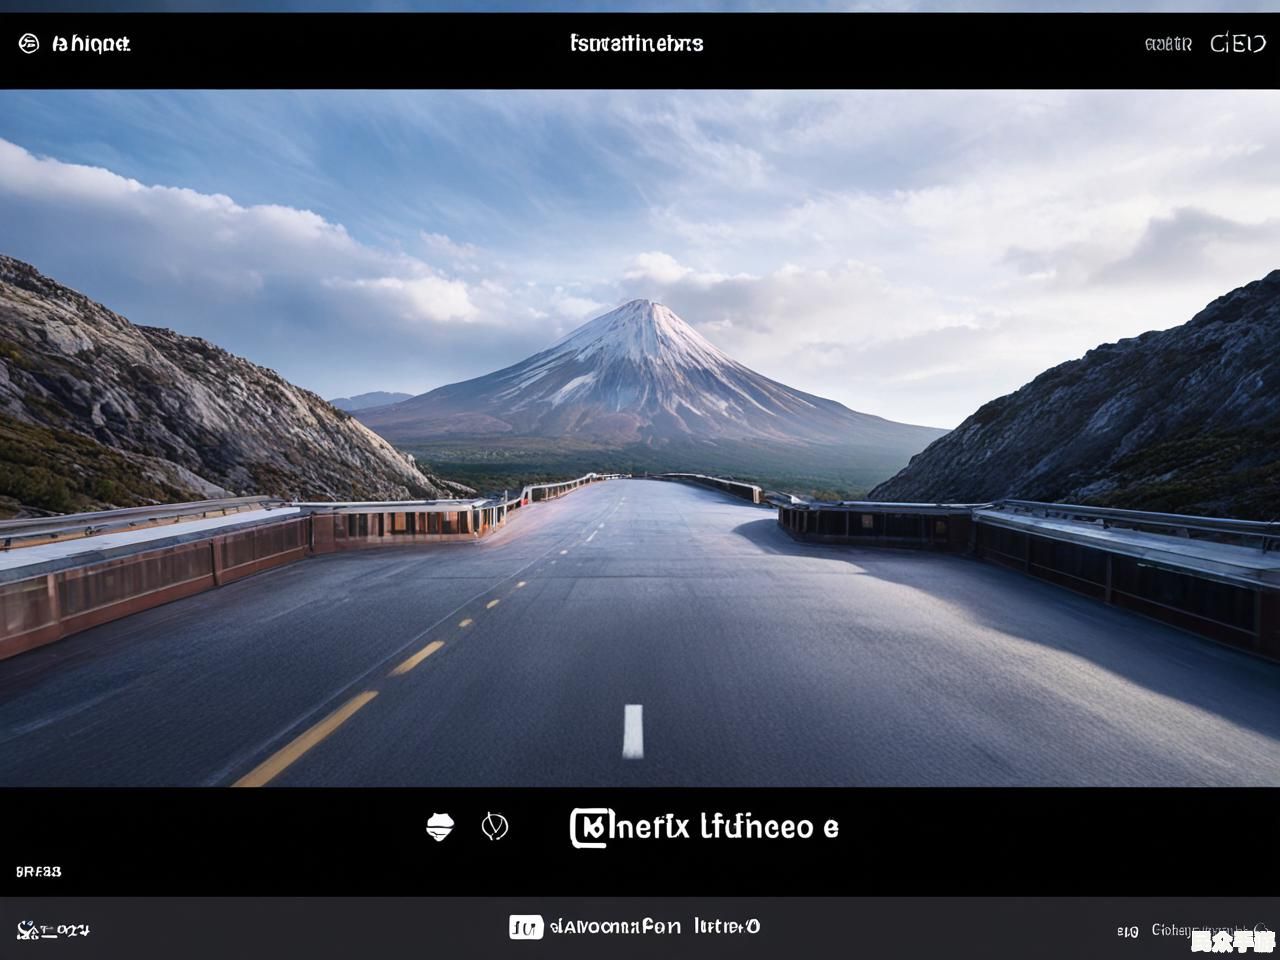Click the round compass icon below the photo
This screenshot has width=1280, height=960.
coord(495,827)
